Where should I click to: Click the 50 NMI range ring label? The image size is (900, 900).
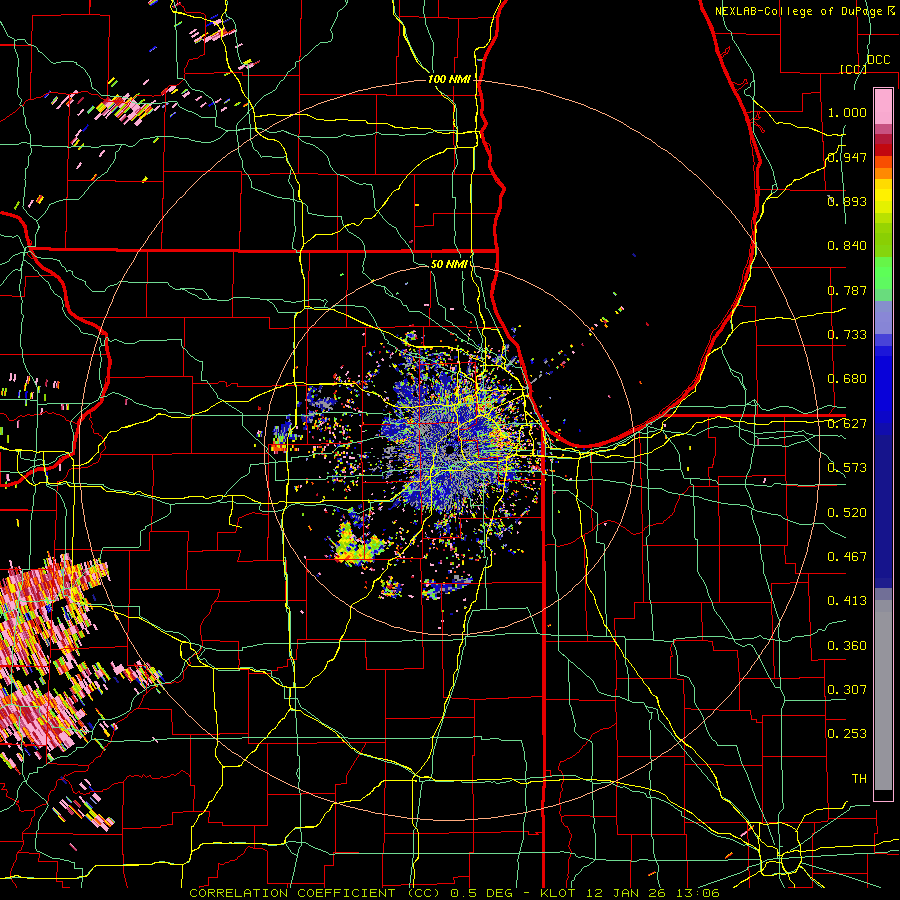(448, 264)
